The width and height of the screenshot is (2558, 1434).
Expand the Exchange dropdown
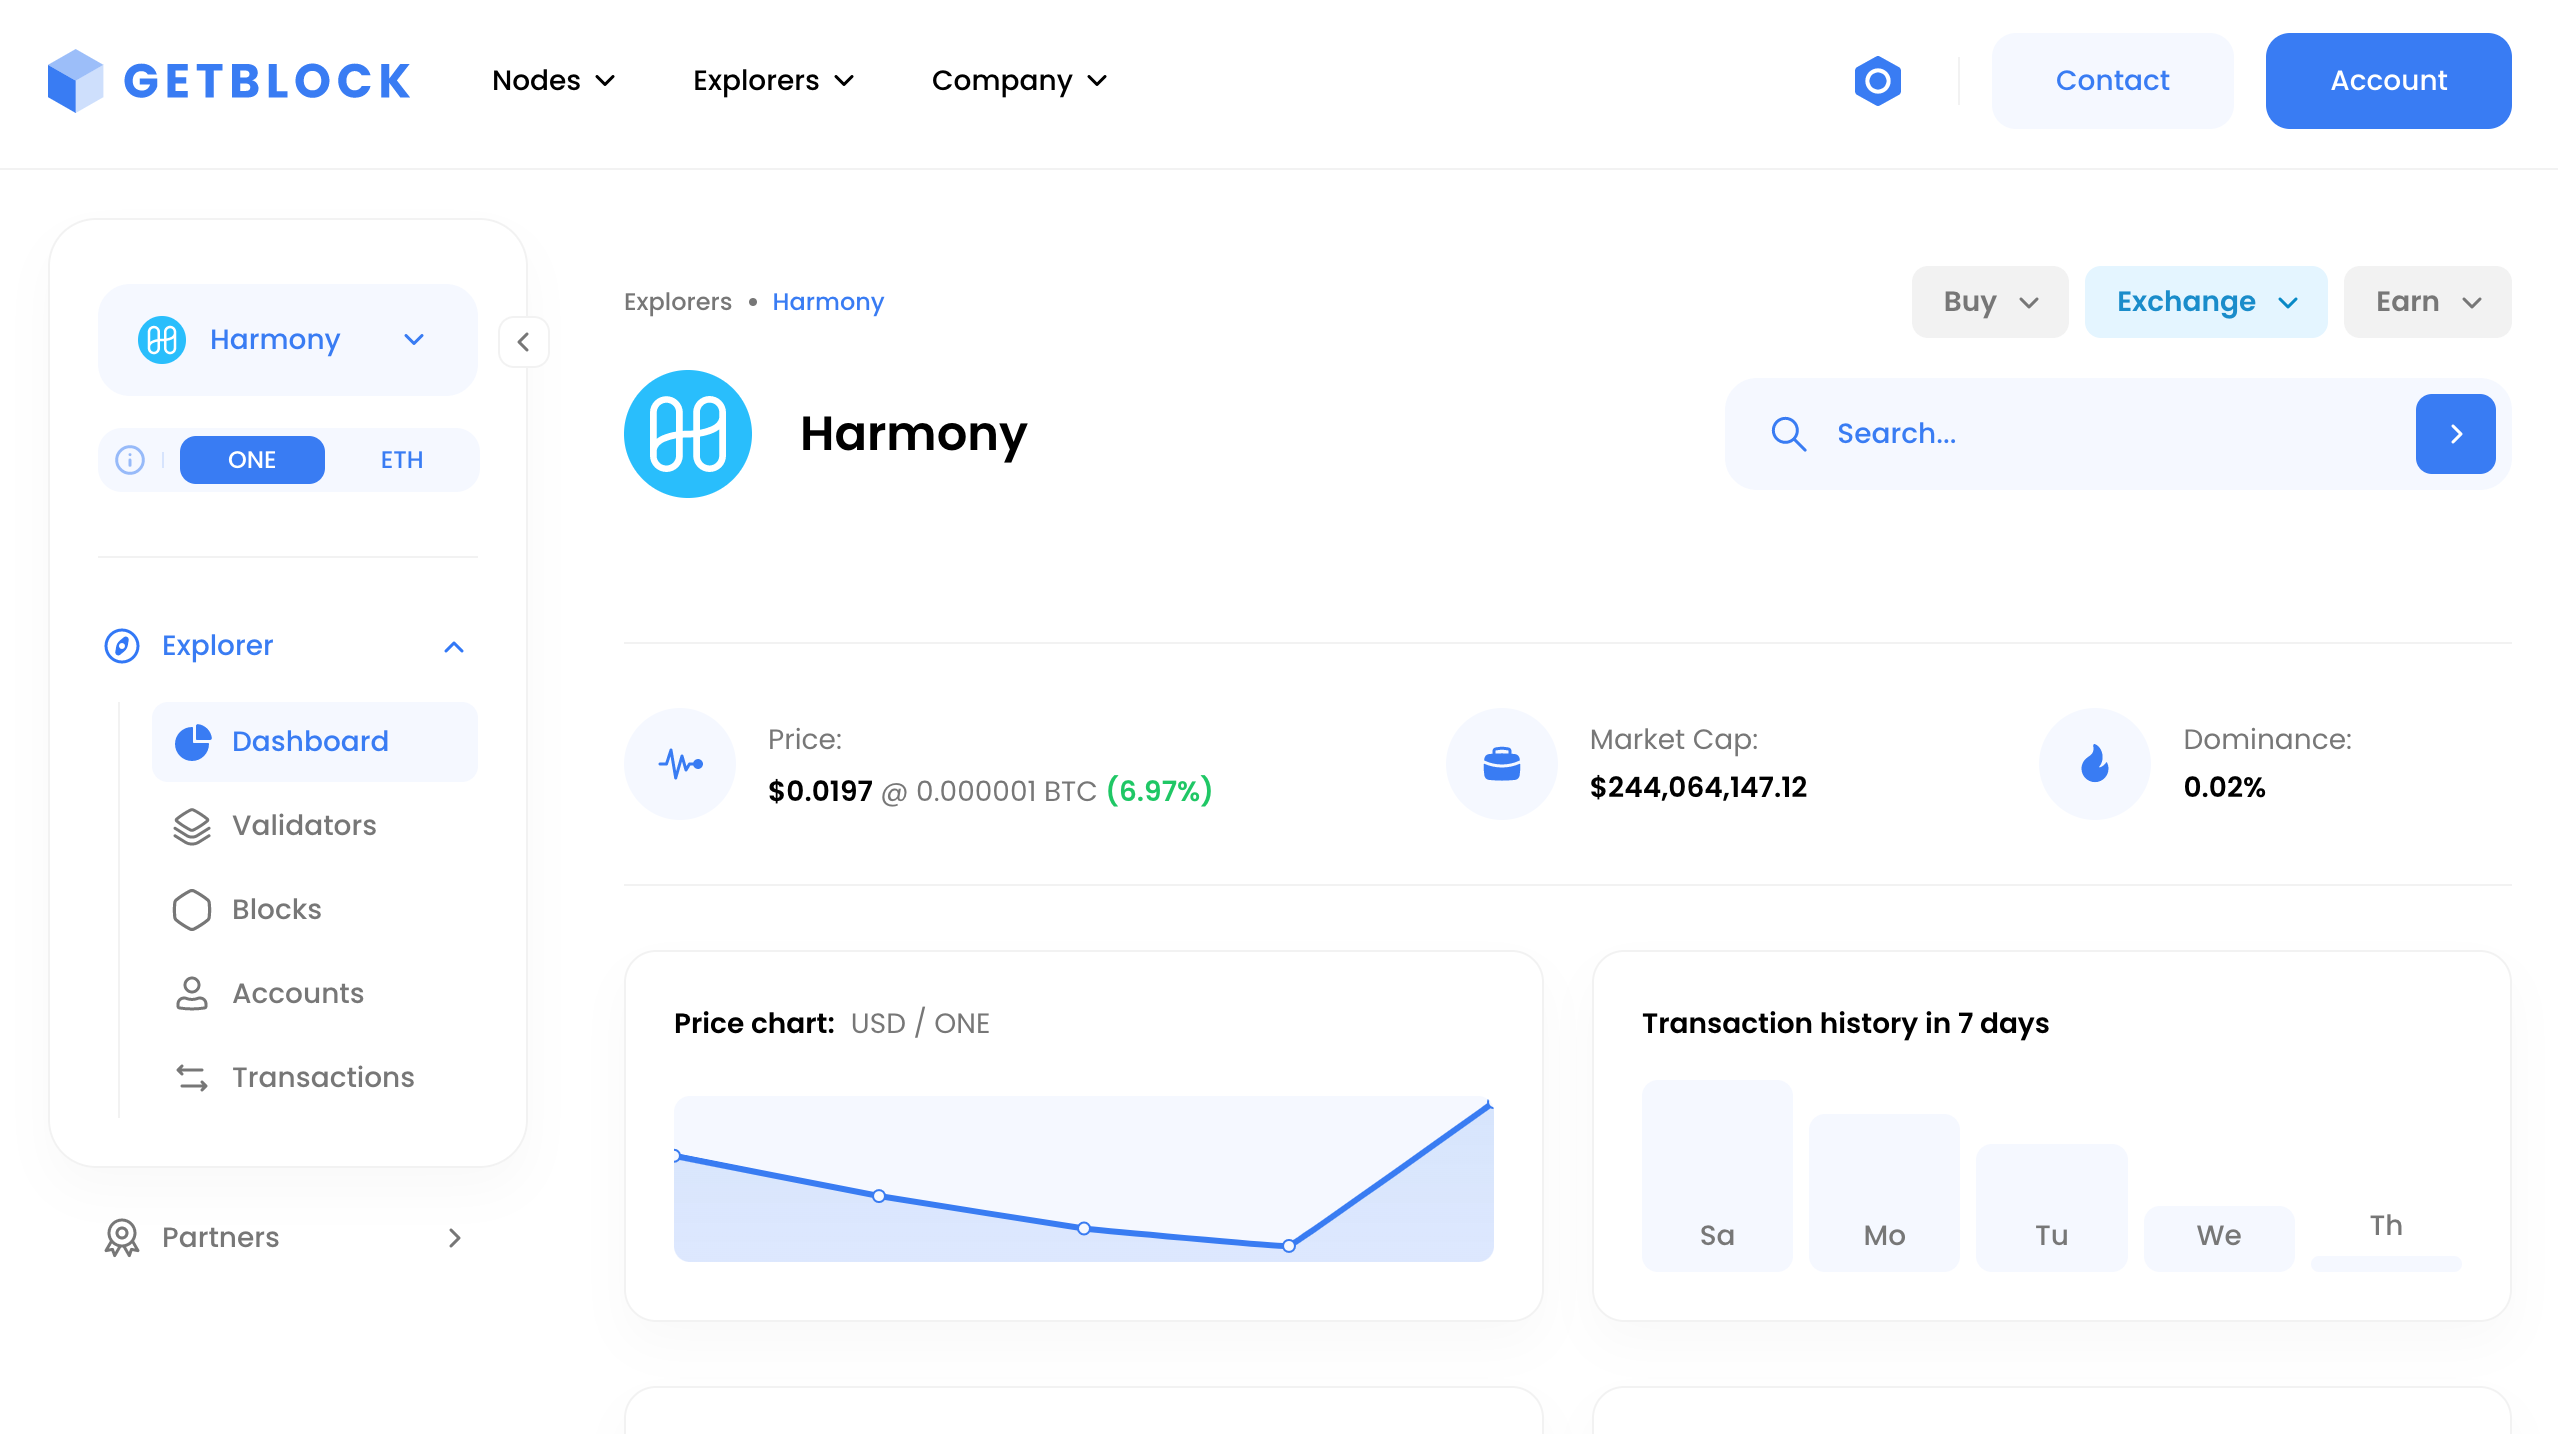tap(2206, 301)
